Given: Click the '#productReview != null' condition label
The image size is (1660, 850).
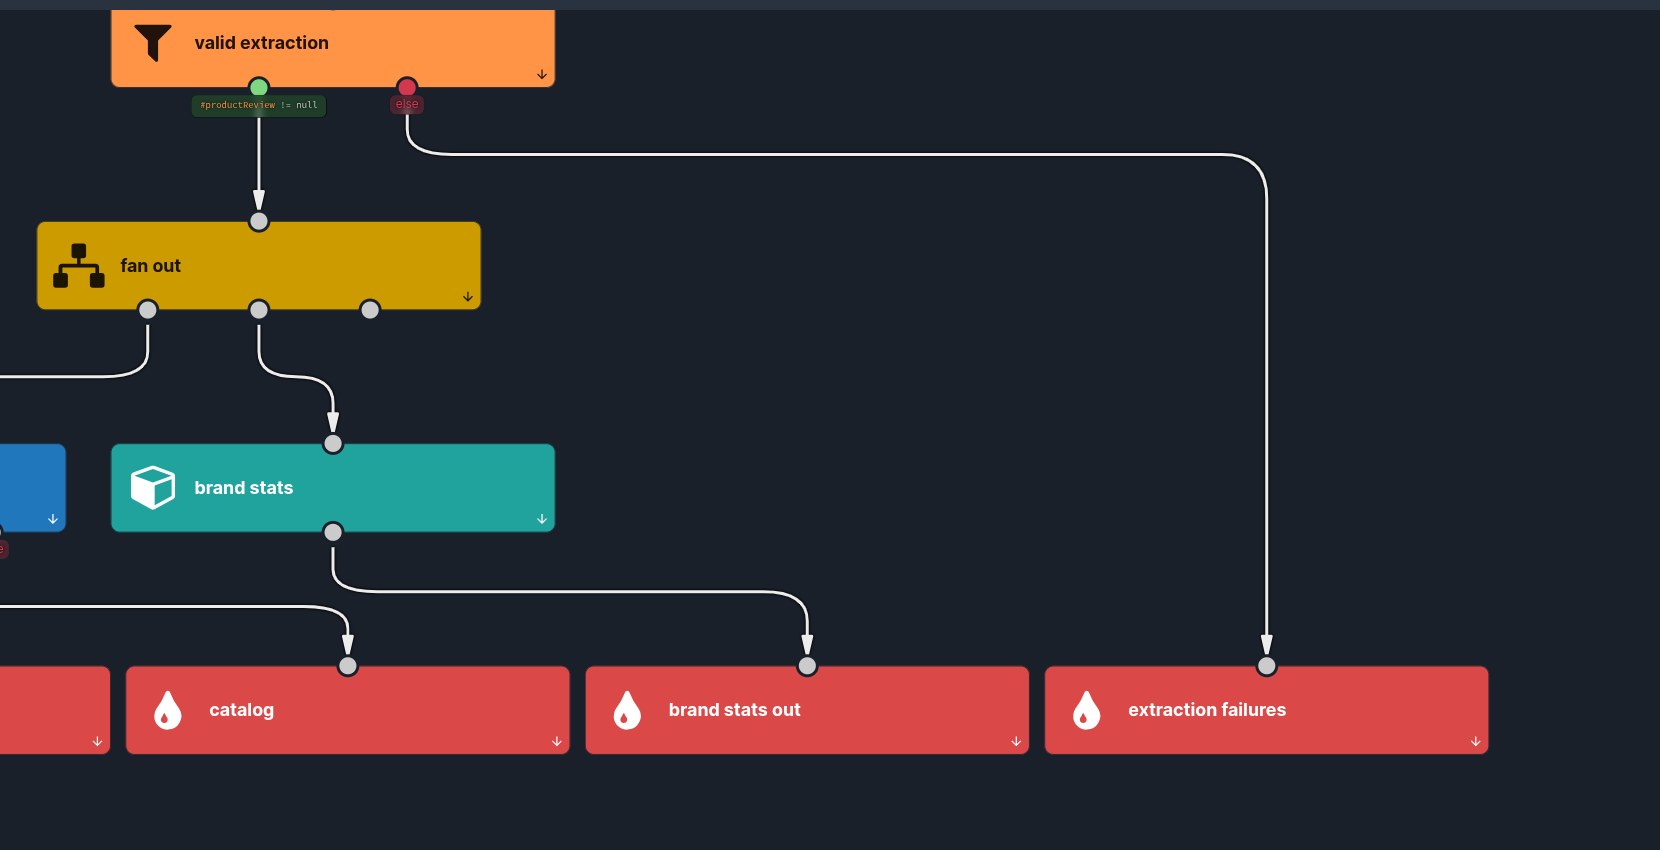Looking at the screenshot, I should click(x=259, y=105).
